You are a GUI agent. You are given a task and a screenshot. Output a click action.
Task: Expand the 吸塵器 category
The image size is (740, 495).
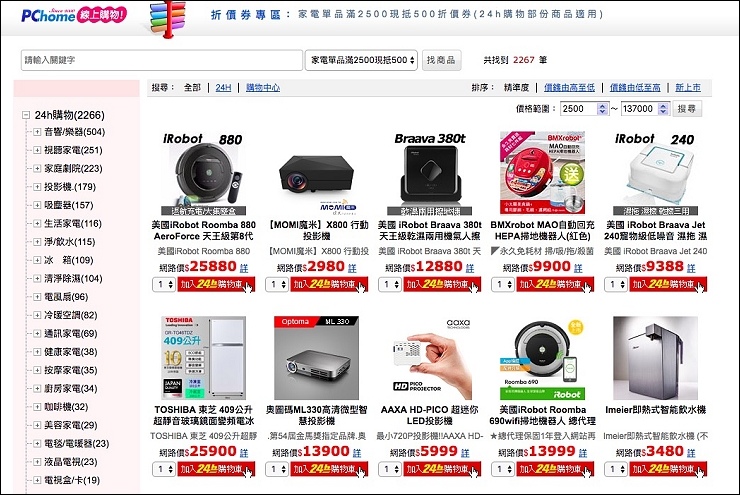click(37, 205)
